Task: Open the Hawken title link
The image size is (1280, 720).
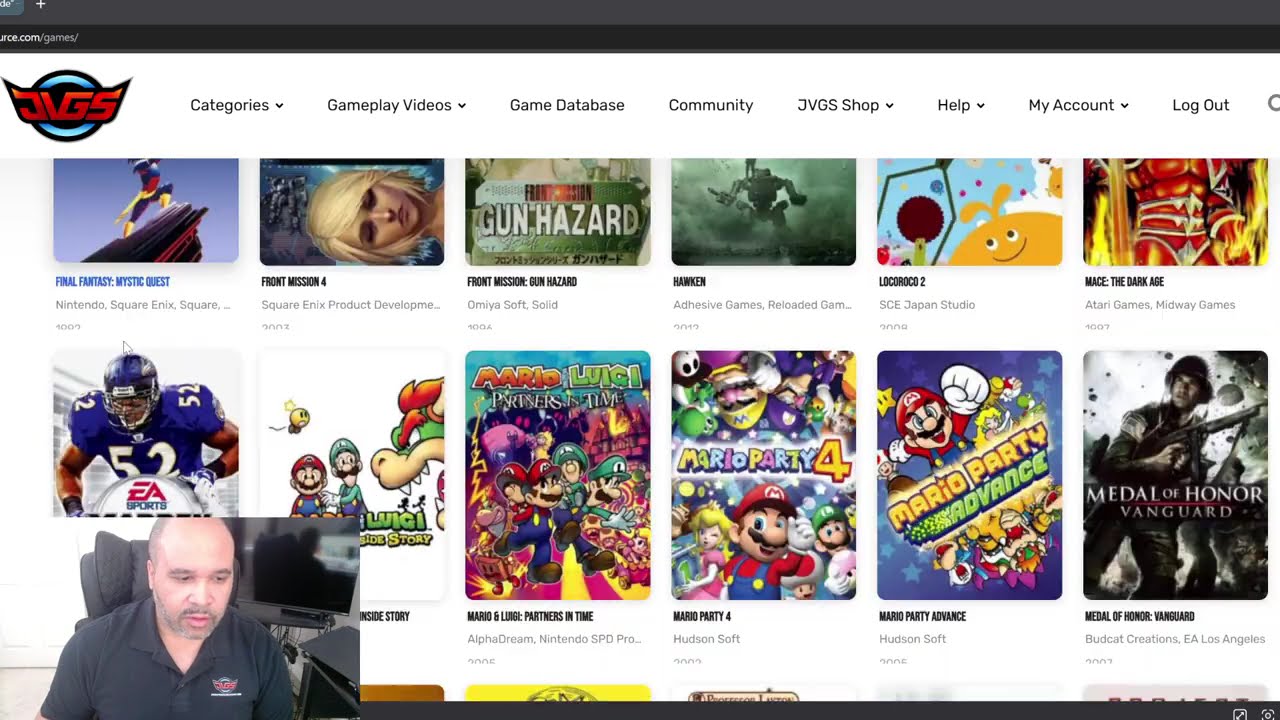Action: (689, 282)
